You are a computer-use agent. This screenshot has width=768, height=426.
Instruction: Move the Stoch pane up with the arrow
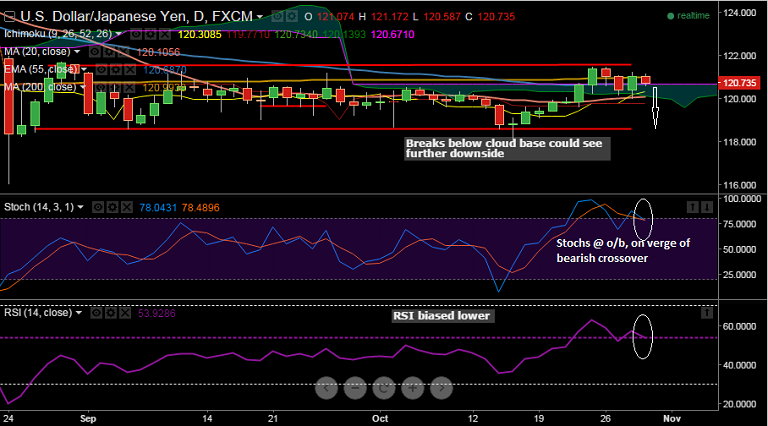point(692,207)
